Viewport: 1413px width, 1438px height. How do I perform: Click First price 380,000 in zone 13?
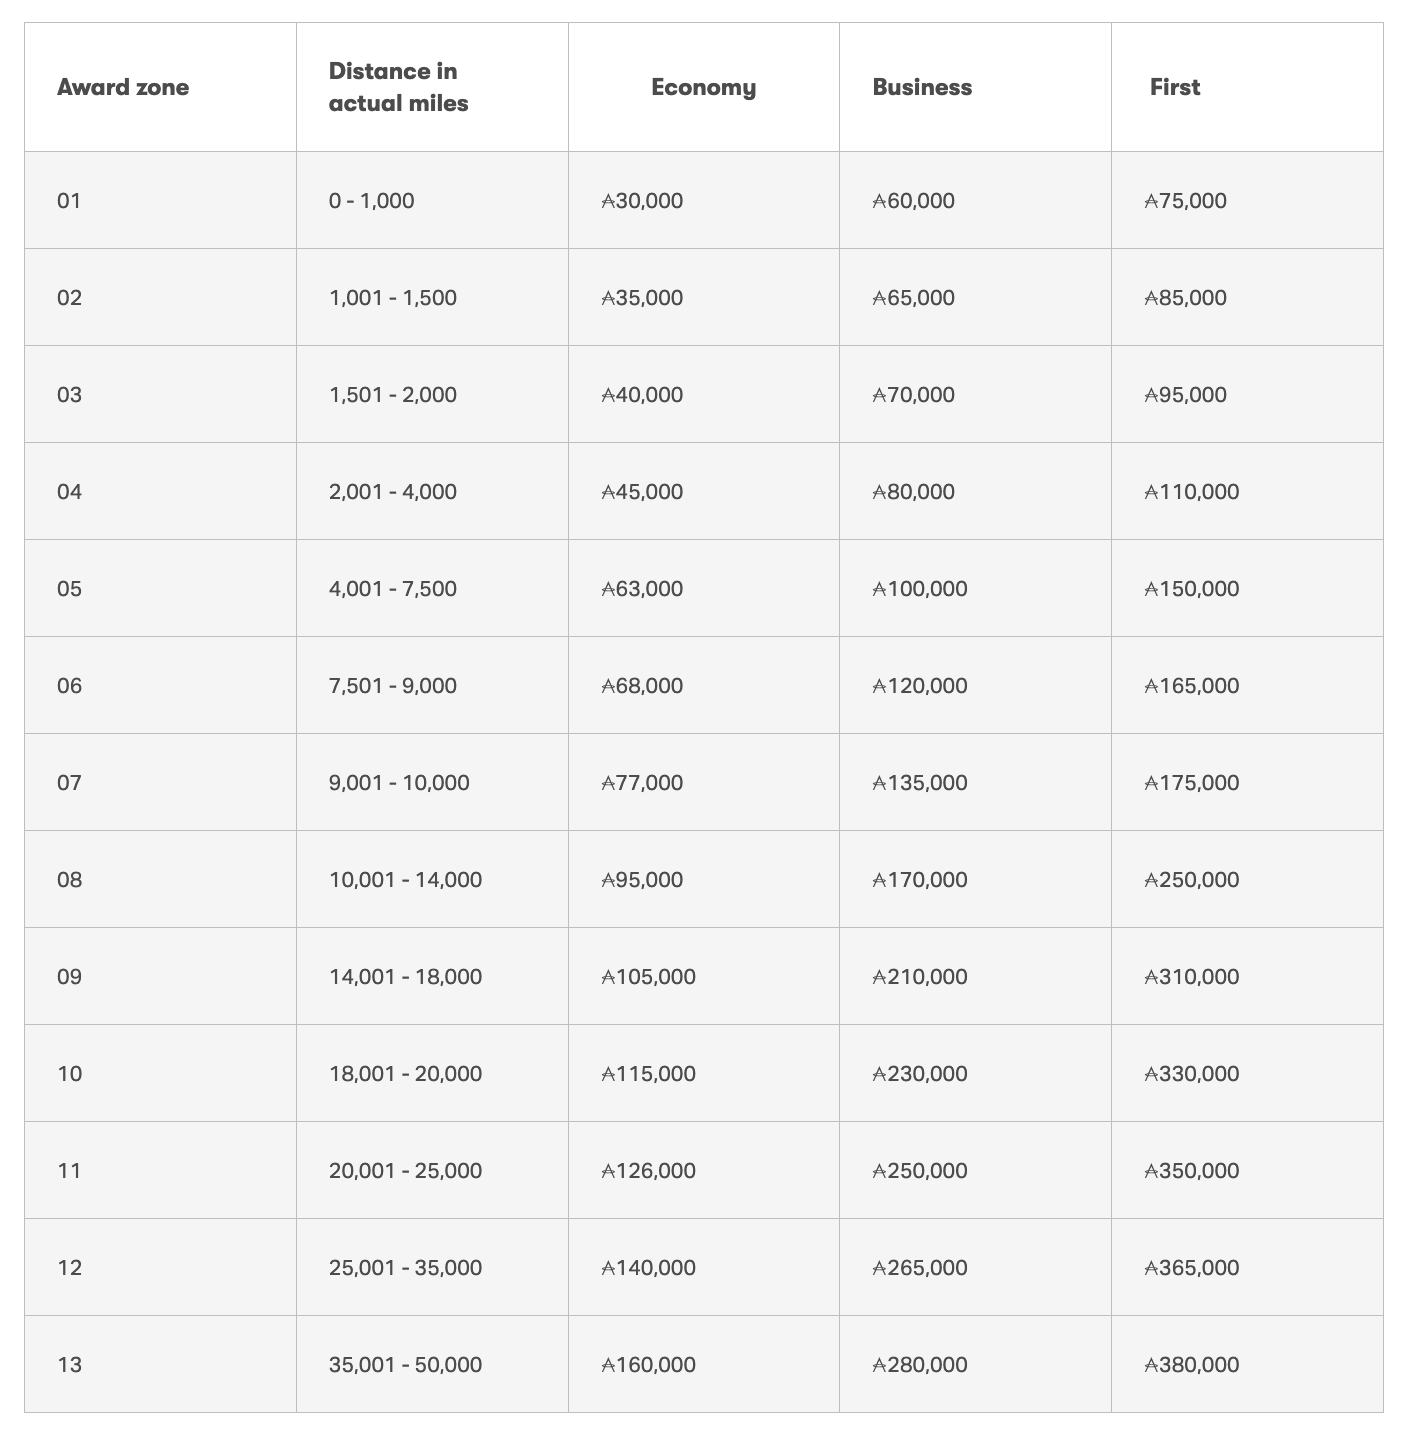pos(1192,1365)
